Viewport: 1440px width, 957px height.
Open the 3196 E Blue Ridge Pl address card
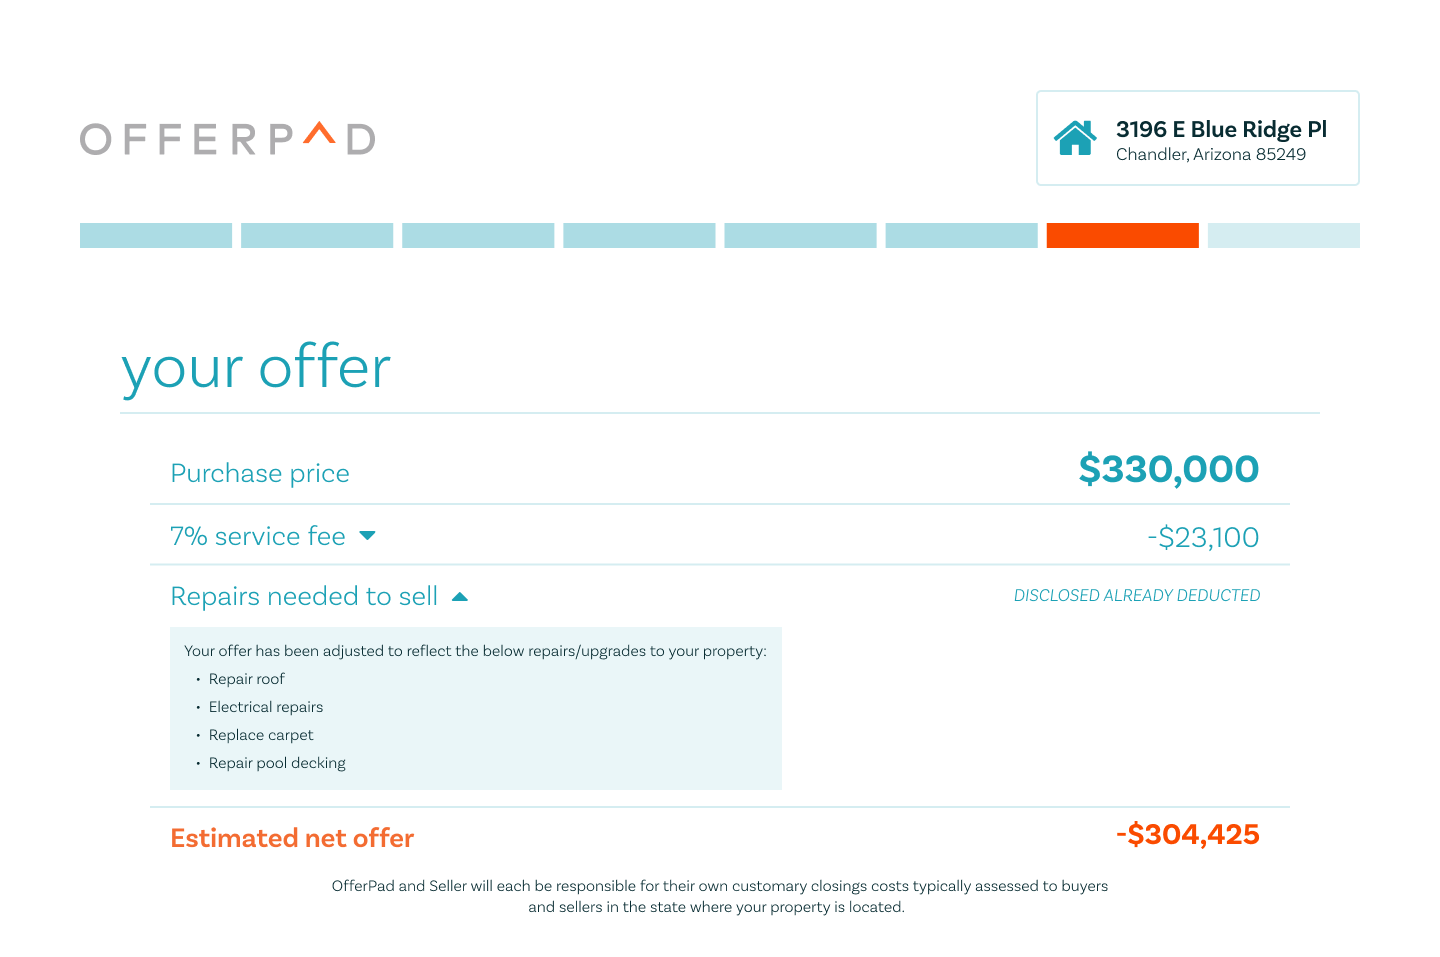point(1197,138)
